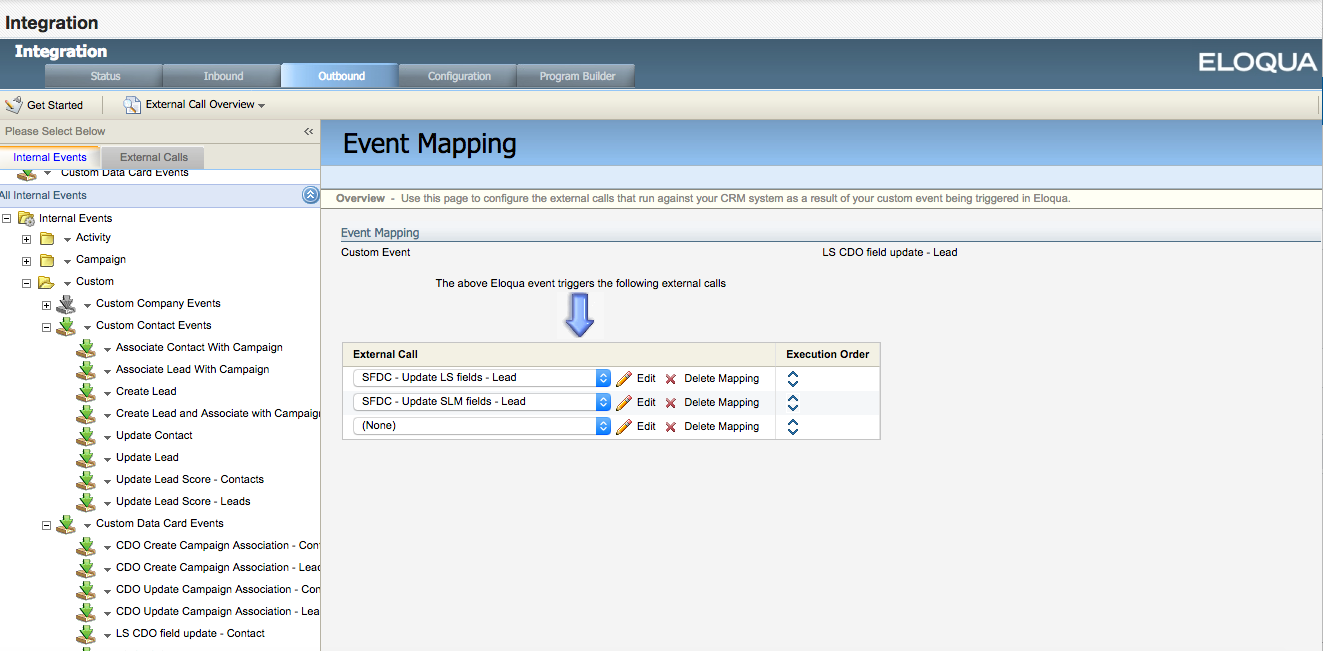
Task: Expand the Custom Company Events node
Action: (46, 304)
